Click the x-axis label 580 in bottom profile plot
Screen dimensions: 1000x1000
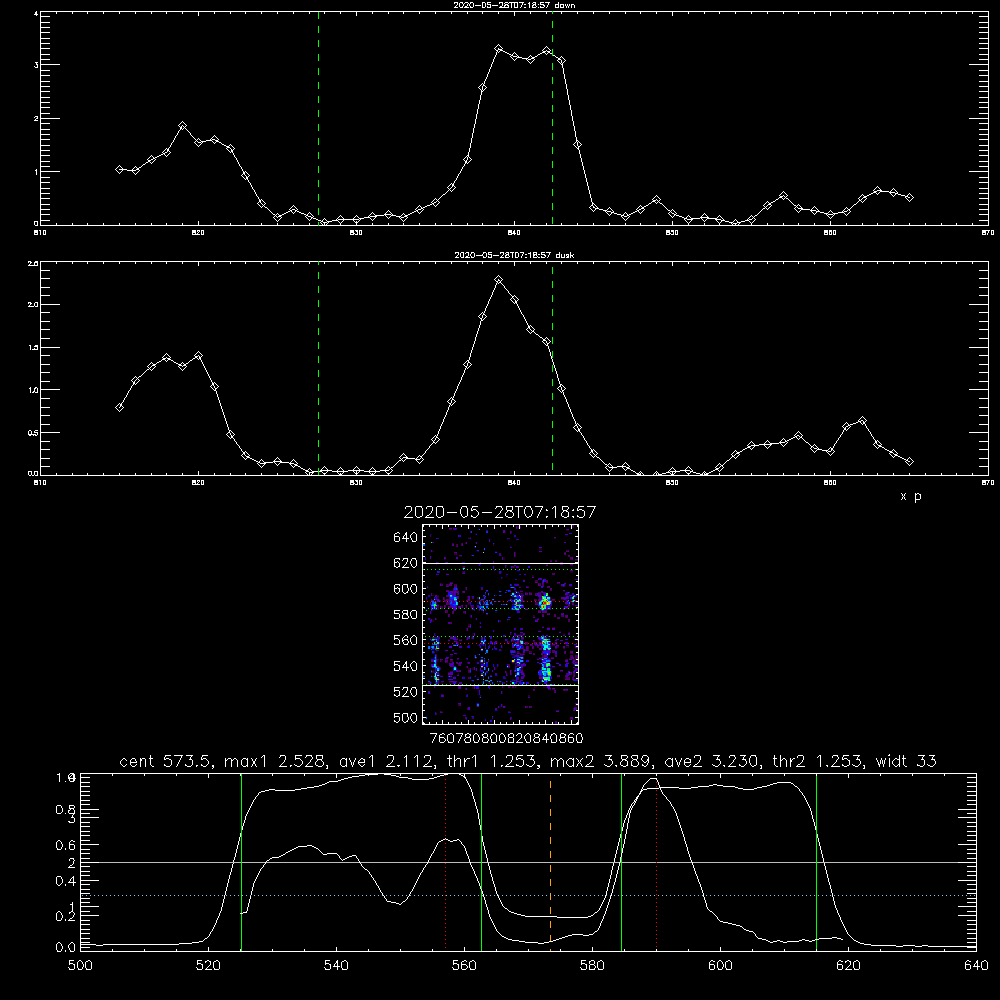592,966
